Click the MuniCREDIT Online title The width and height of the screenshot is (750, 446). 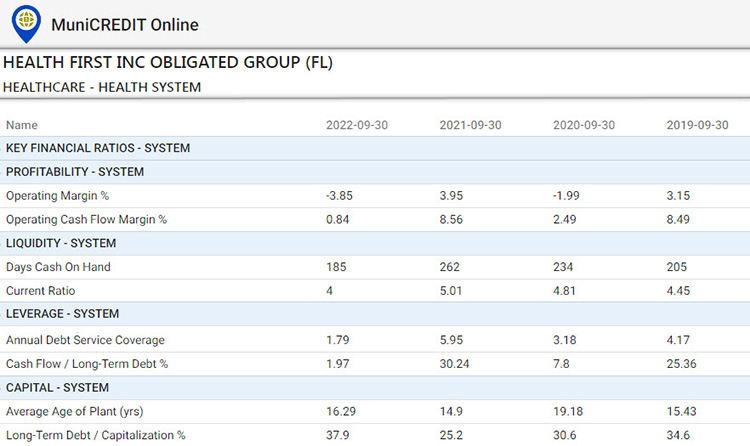click(125, 25)
